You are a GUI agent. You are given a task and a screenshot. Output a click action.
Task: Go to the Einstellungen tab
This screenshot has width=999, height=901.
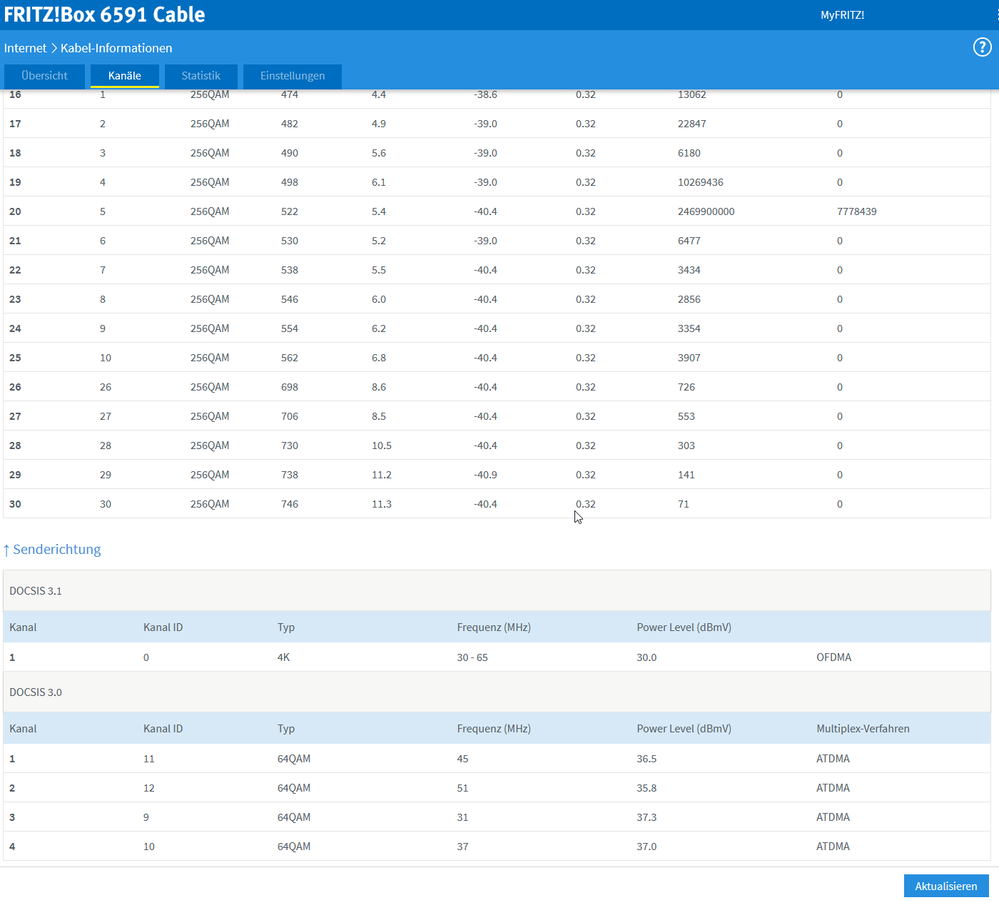point(292,76)
